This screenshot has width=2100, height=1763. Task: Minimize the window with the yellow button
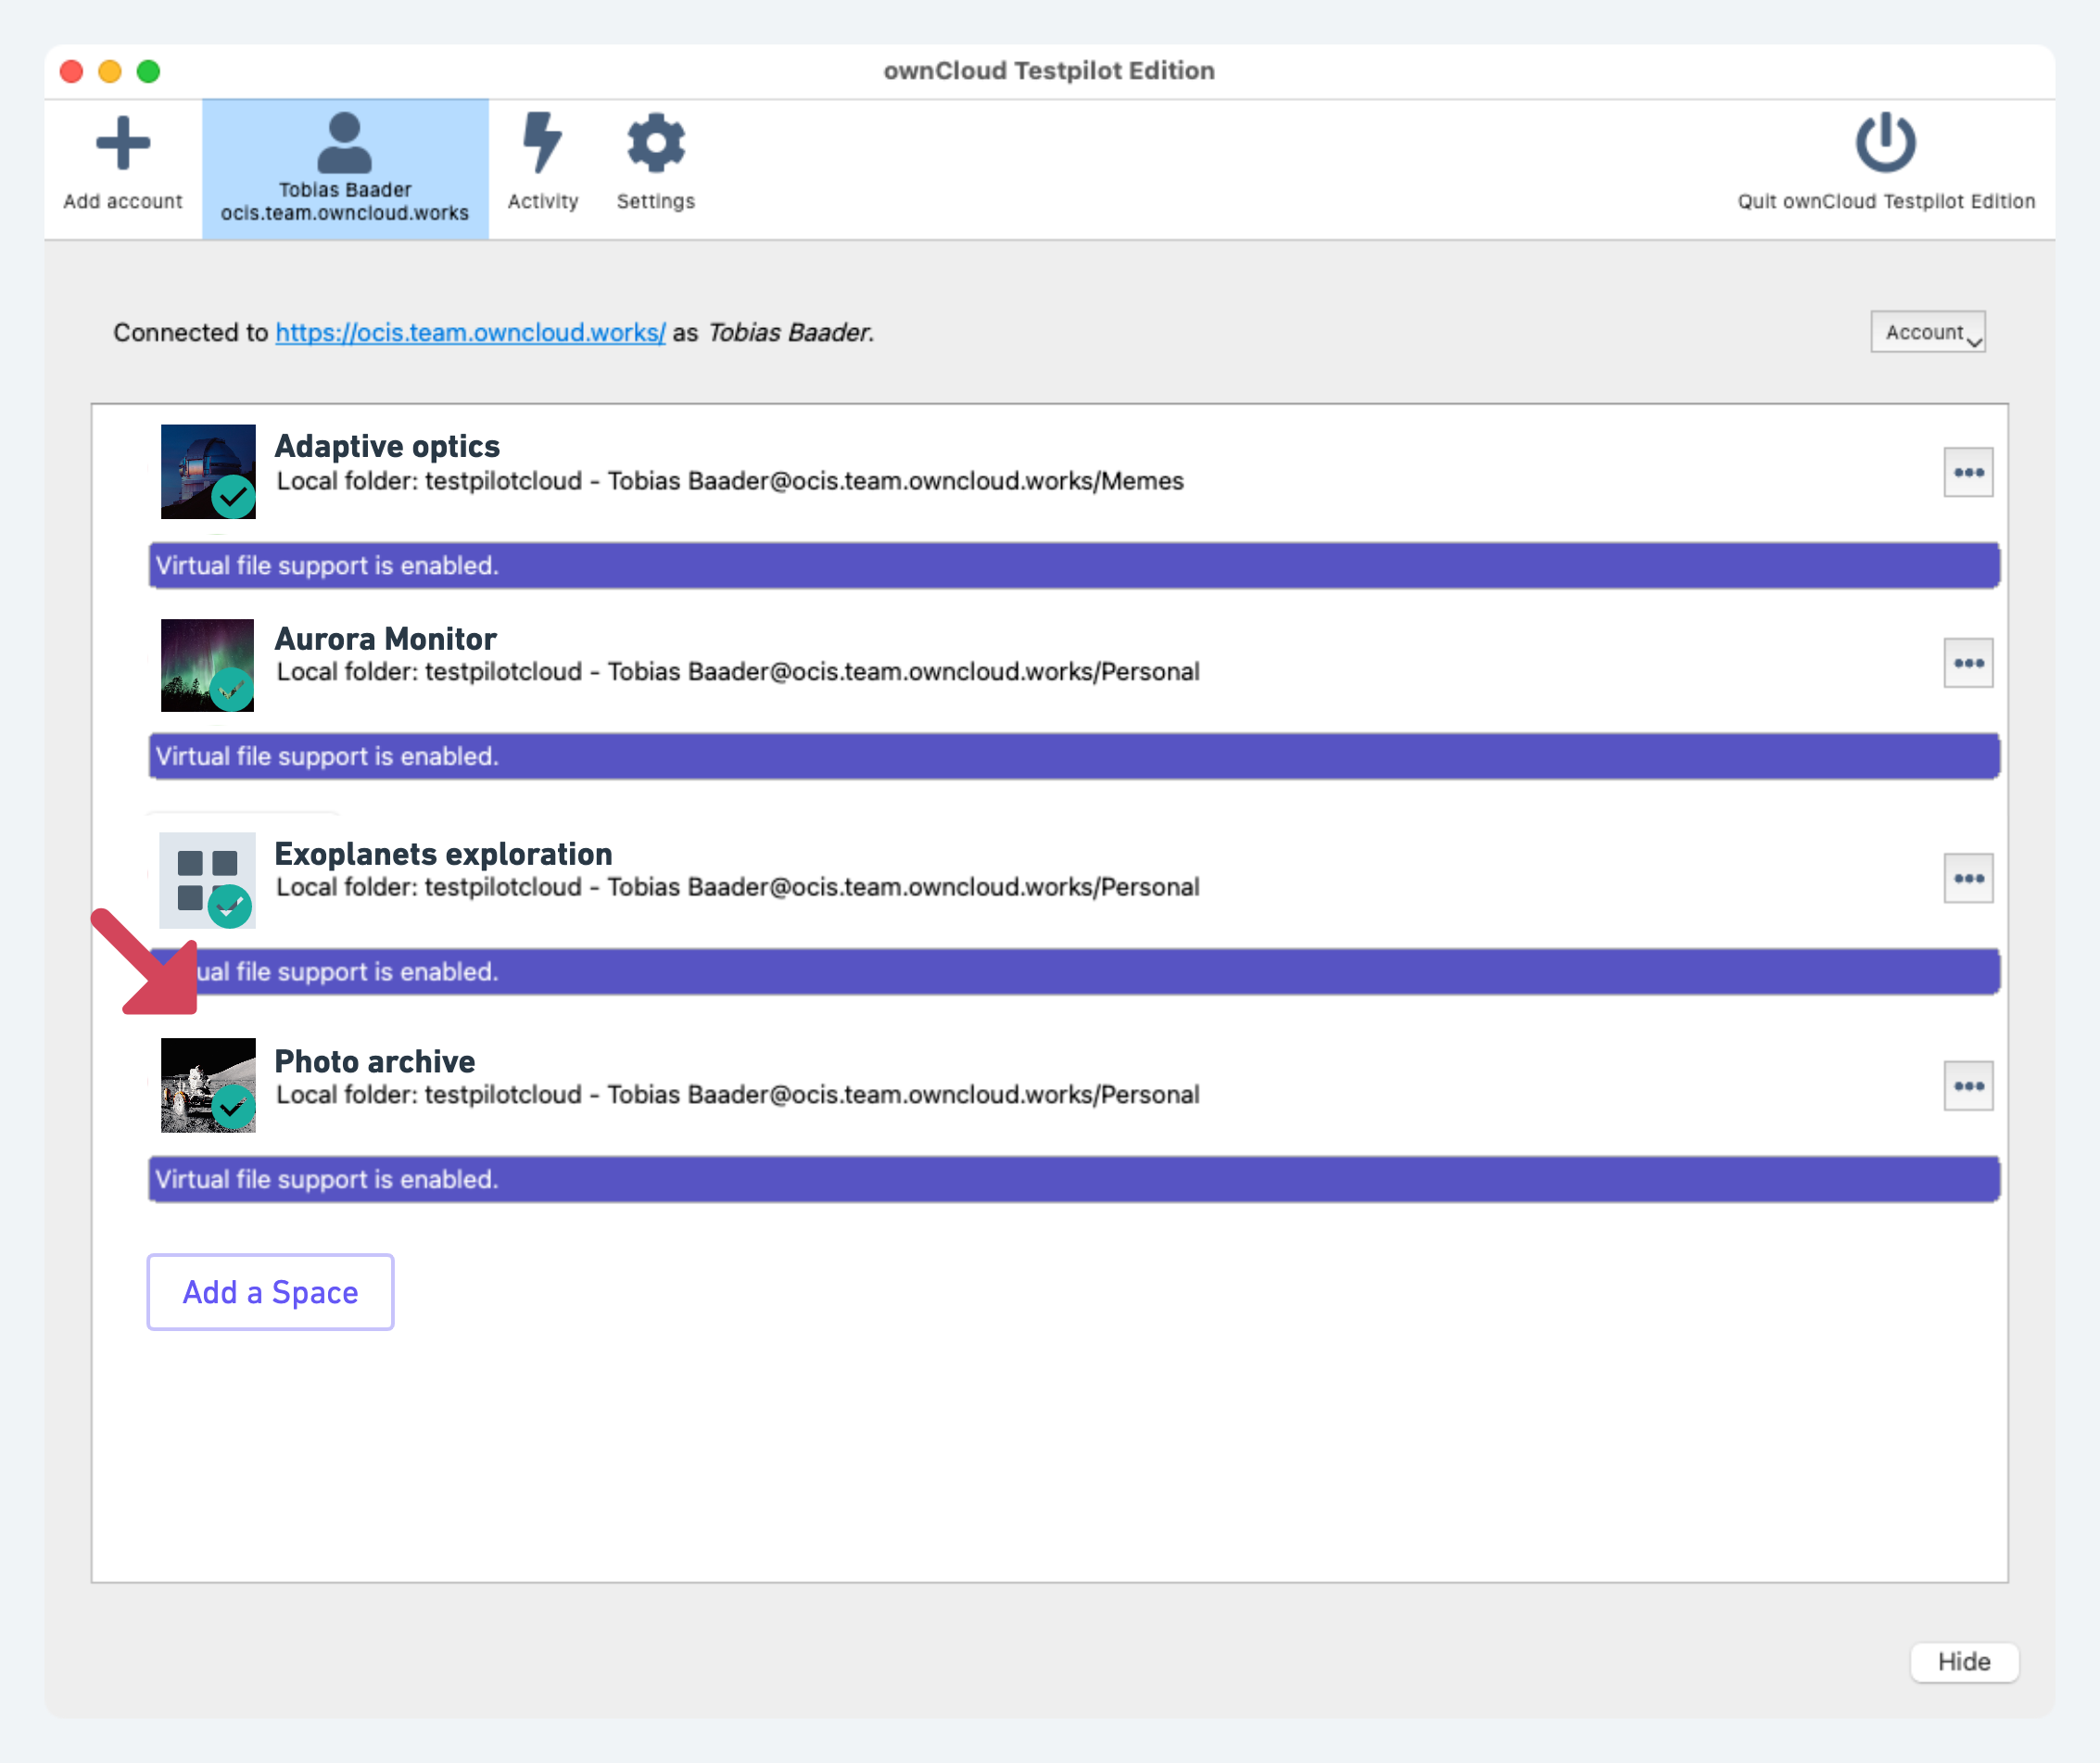(110, 71)
